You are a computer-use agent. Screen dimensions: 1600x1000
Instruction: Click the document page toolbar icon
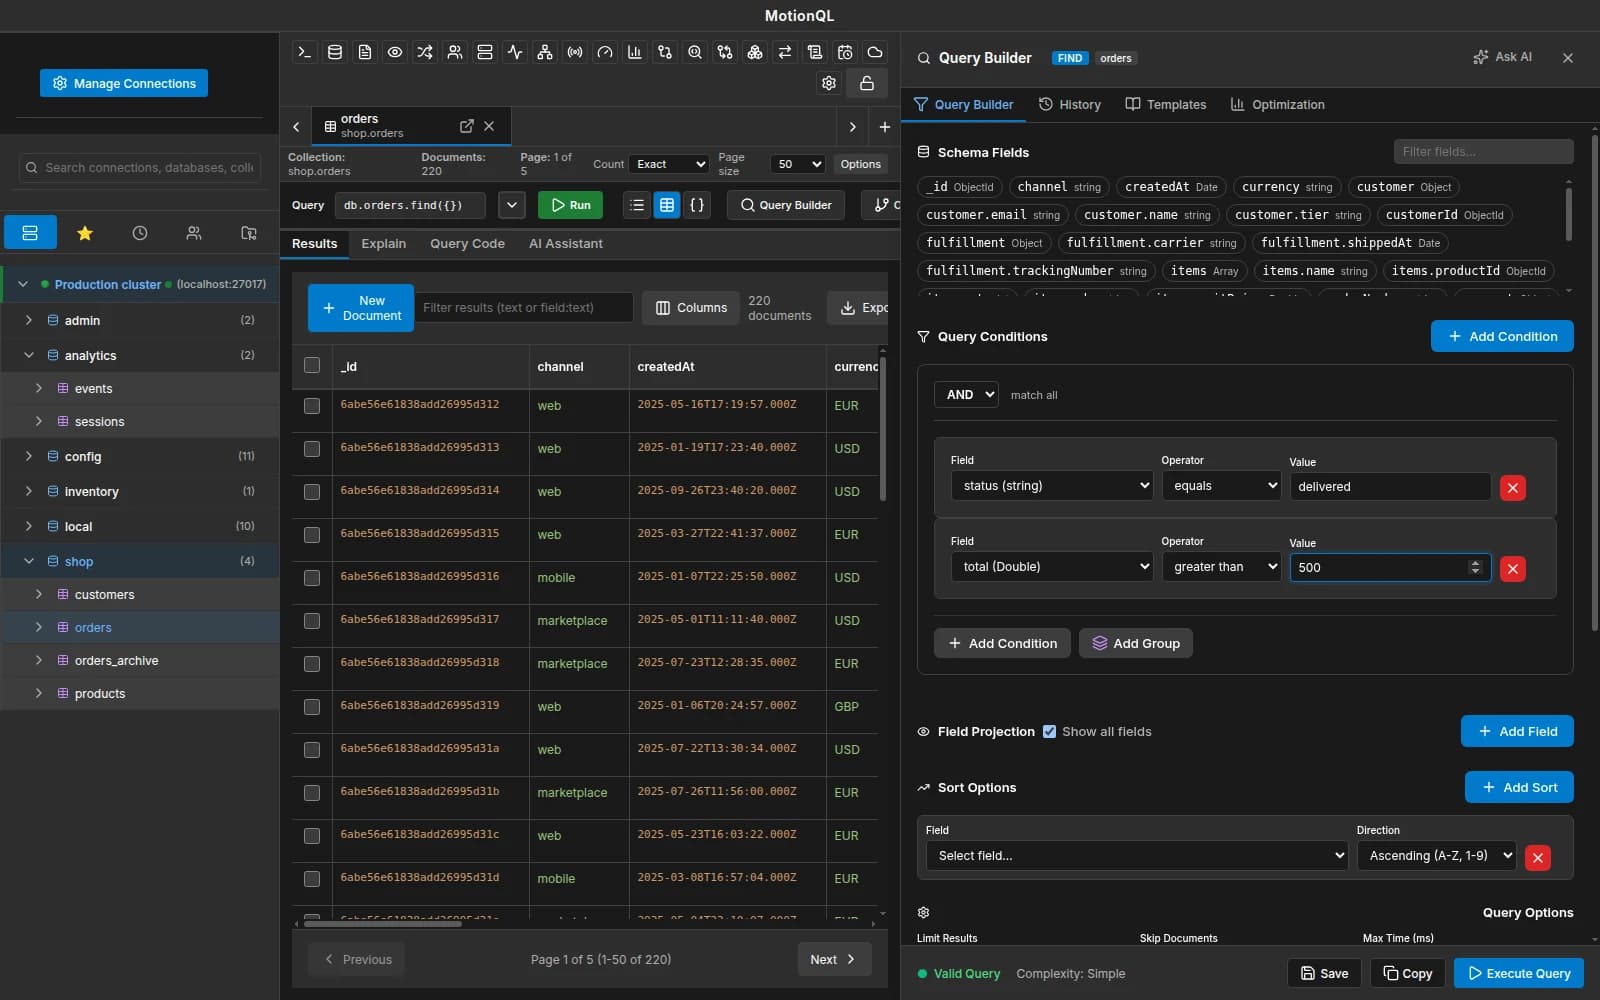pos(365,52)
